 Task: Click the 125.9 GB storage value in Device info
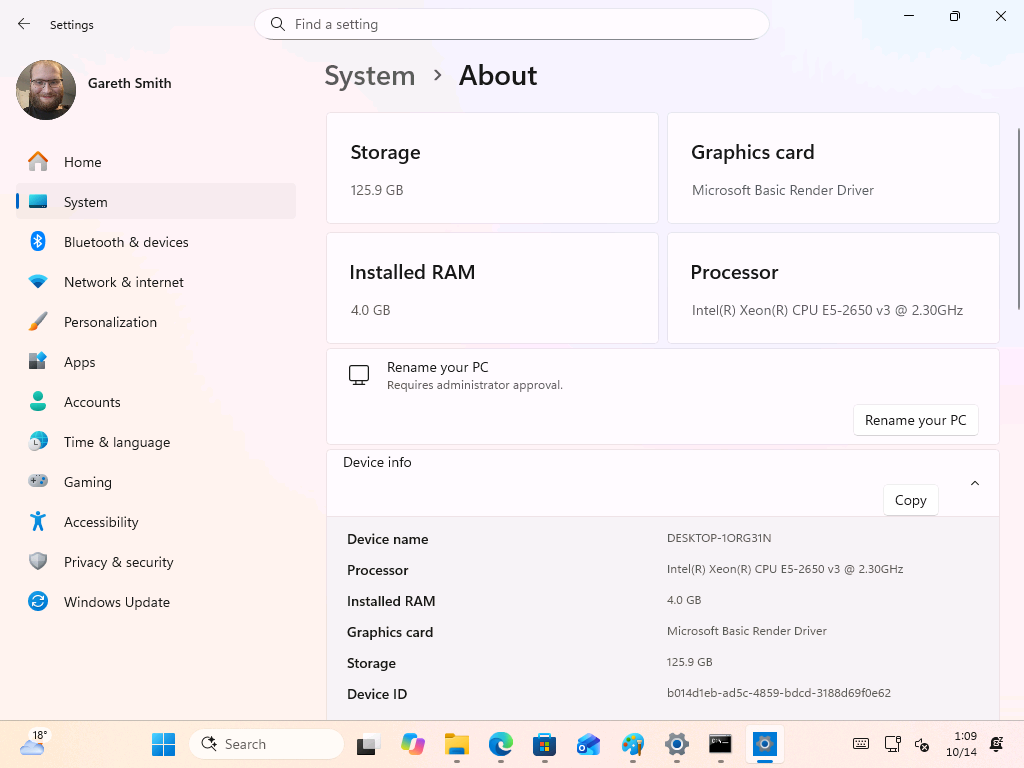click(690, 662)
